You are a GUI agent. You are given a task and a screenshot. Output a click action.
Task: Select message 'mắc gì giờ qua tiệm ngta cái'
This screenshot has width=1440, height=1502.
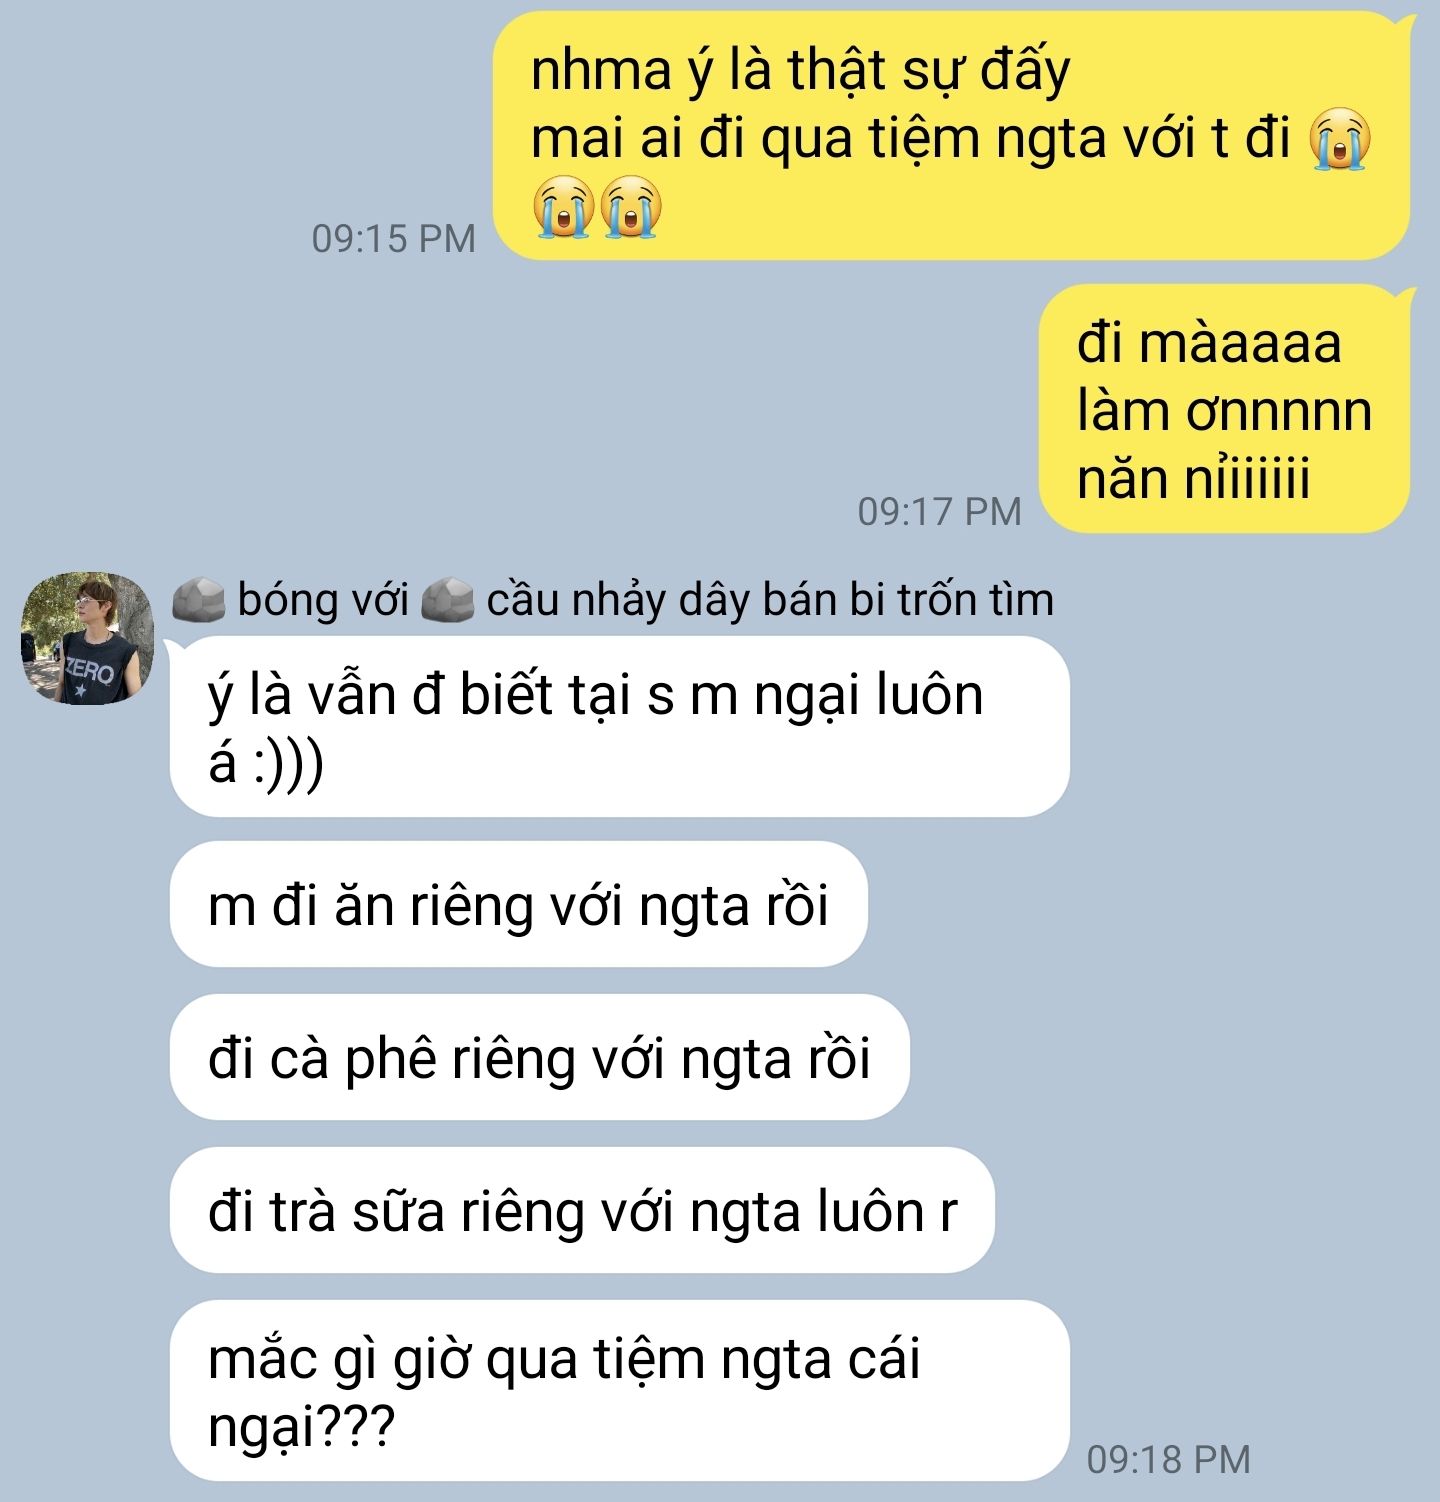click(620, 1390)
